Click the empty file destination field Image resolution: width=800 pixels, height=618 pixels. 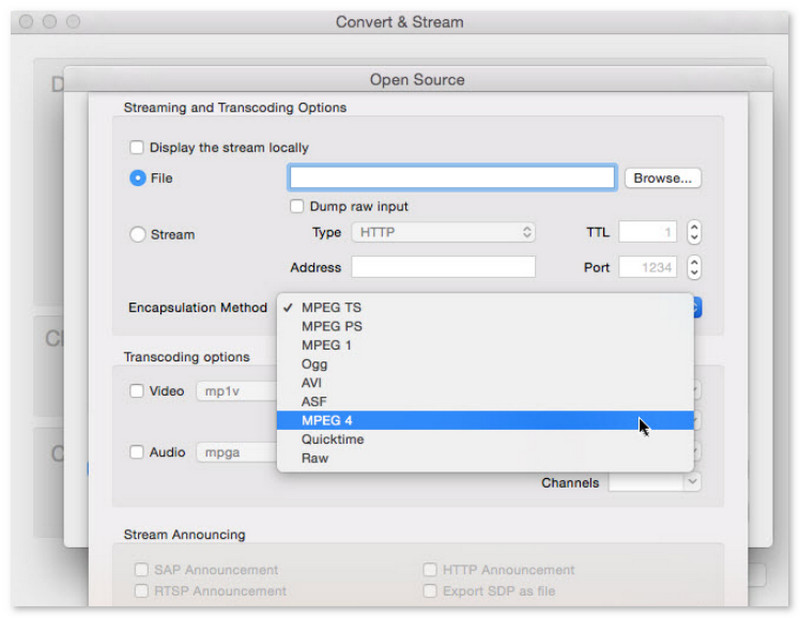click(451, 177)
